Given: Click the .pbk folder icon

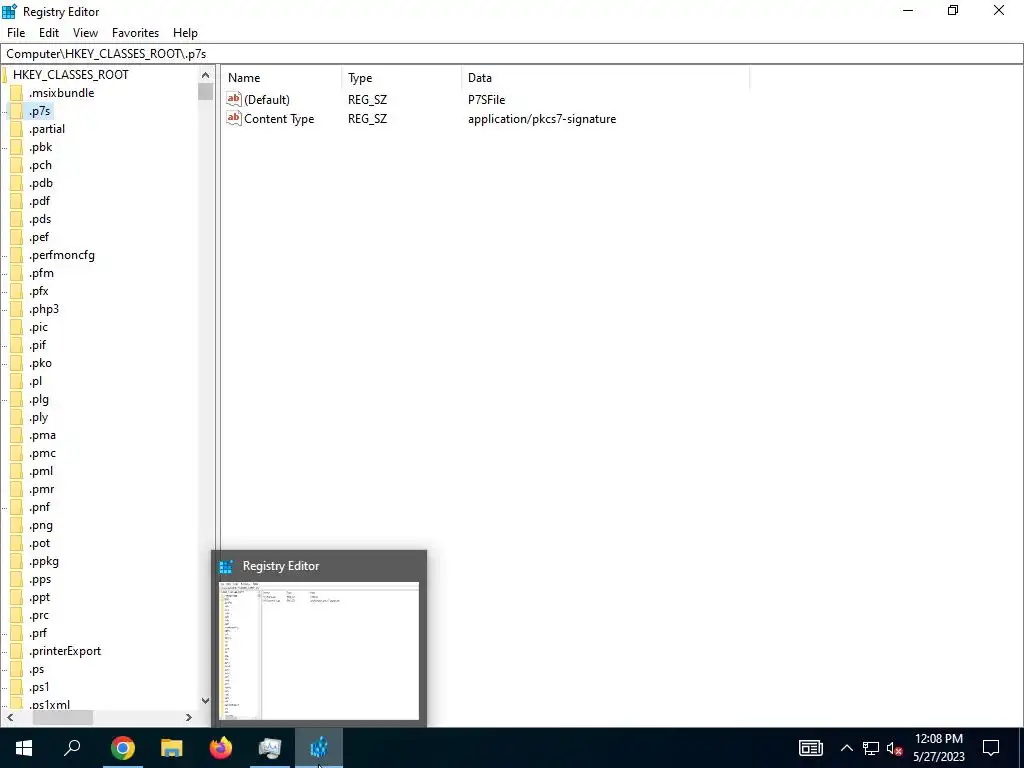Looking at the screenshot, I should tap(16, 147).
